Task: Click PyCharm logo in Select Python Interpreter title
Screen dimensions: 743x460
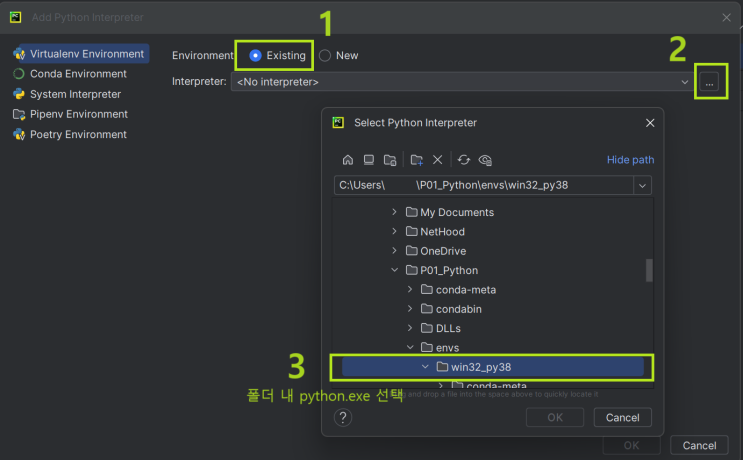Action: 338,123
